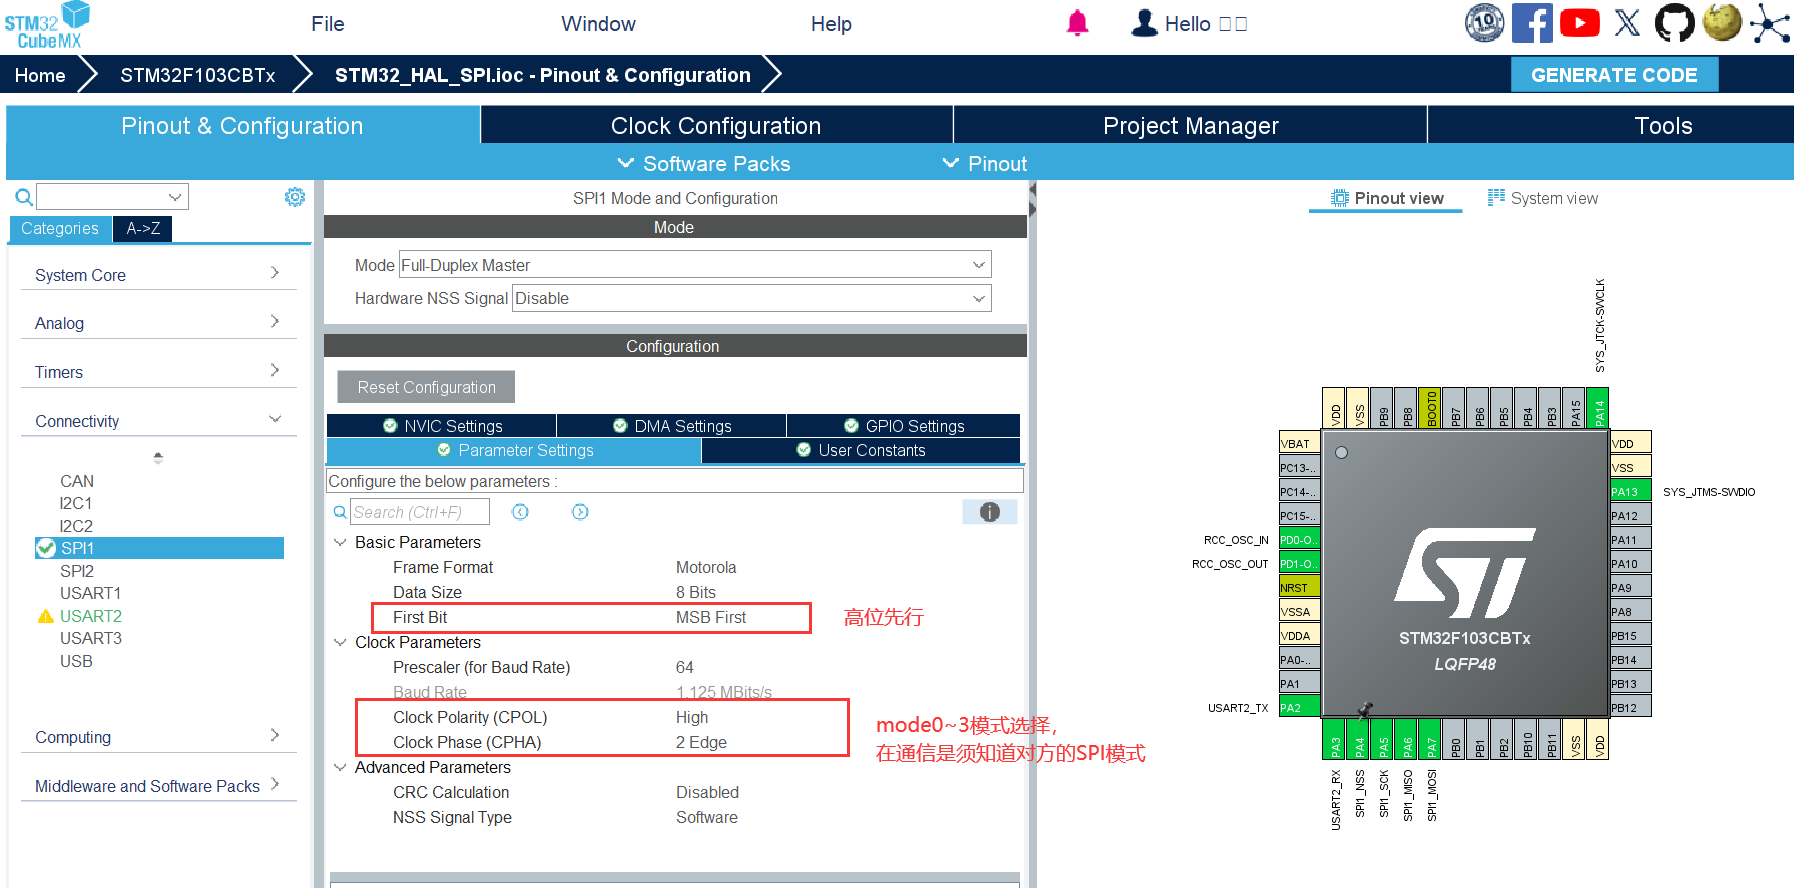Open the Window menu
This screenshot has width=1794, height=888.
coord(598,24)
